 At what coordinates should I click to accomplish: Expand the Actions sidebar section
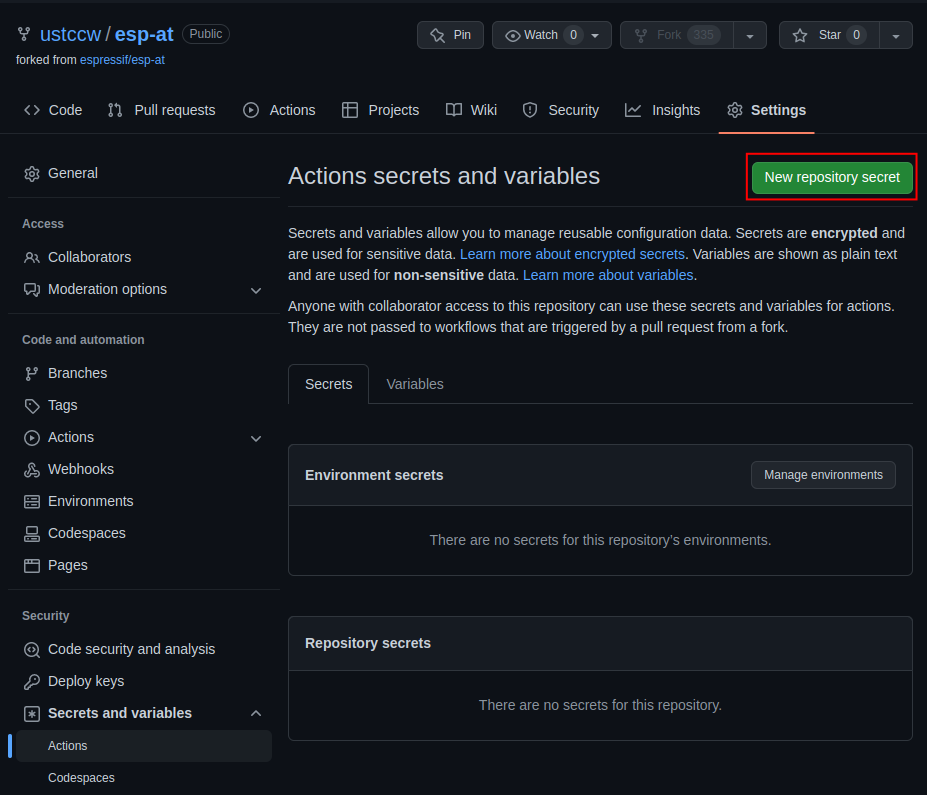pos(256,437)
